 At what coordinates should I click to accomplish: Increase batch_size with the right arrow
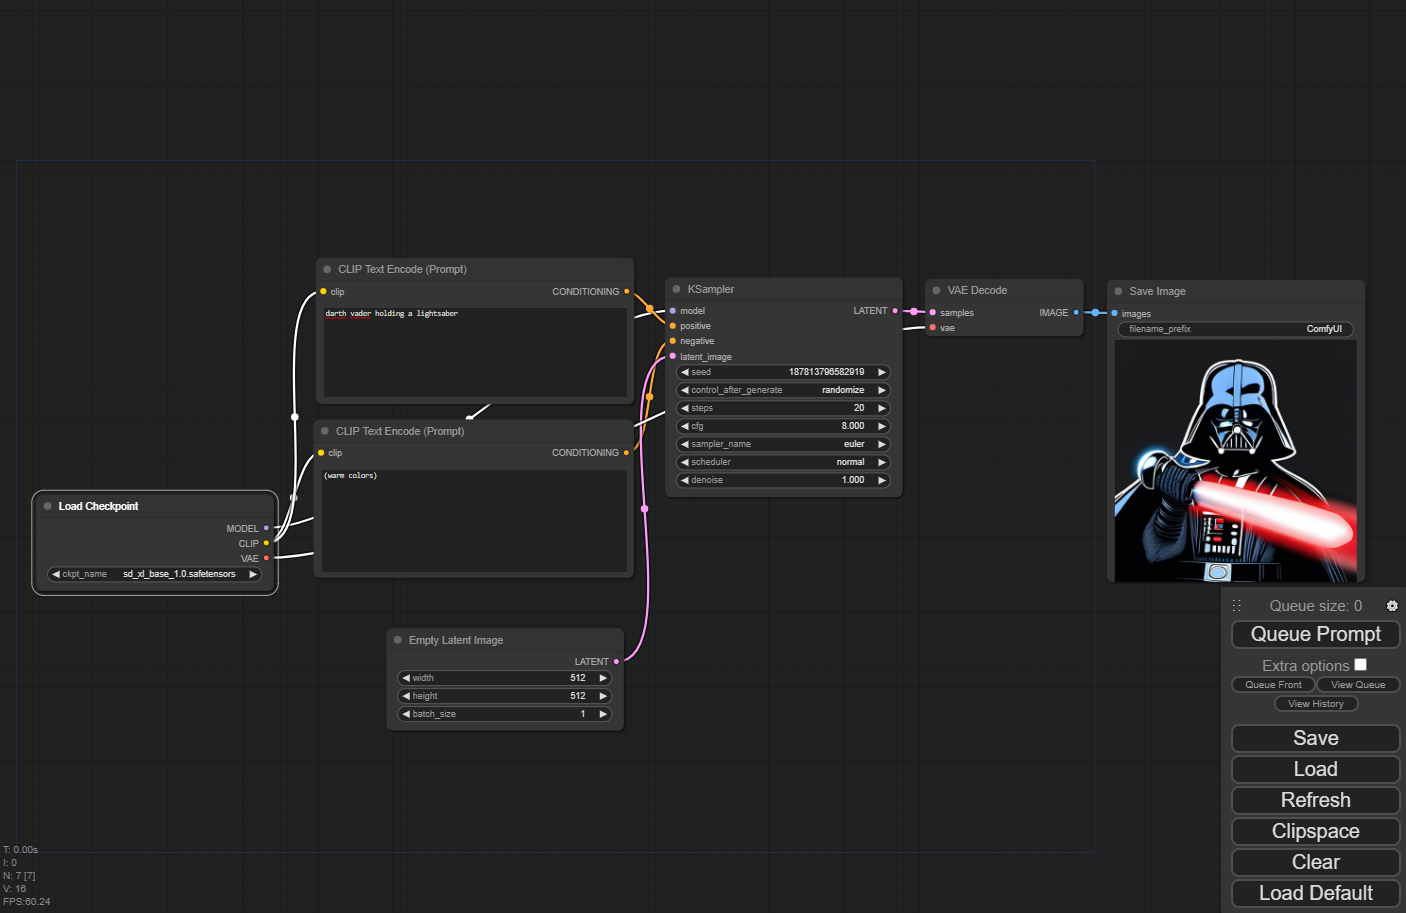[x=603, y=714]
